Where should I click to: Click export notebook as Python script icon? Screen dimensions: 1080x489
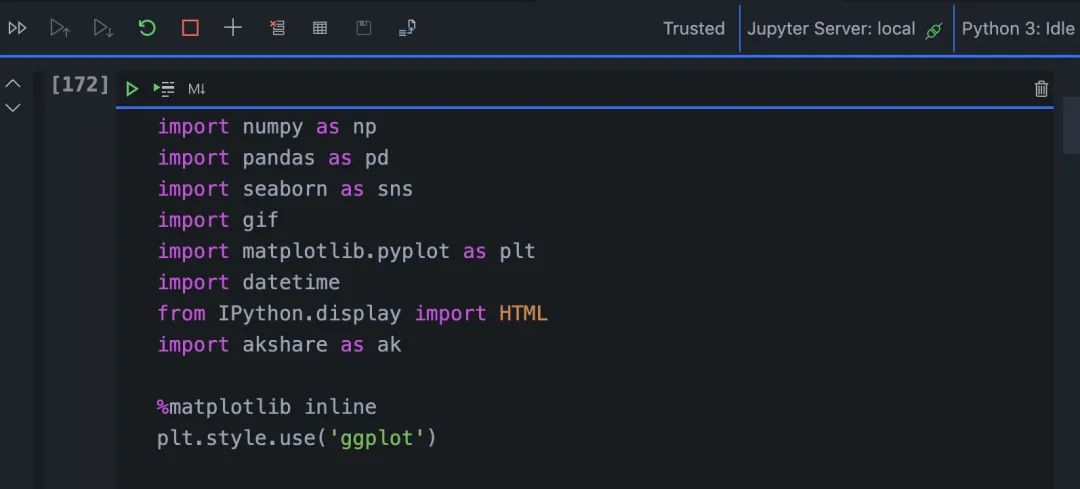click(x=407, y=28)
